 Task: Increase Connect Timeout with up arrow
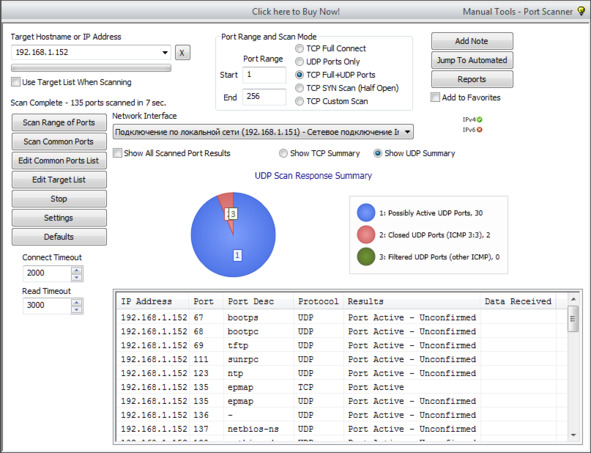point(77,270)
